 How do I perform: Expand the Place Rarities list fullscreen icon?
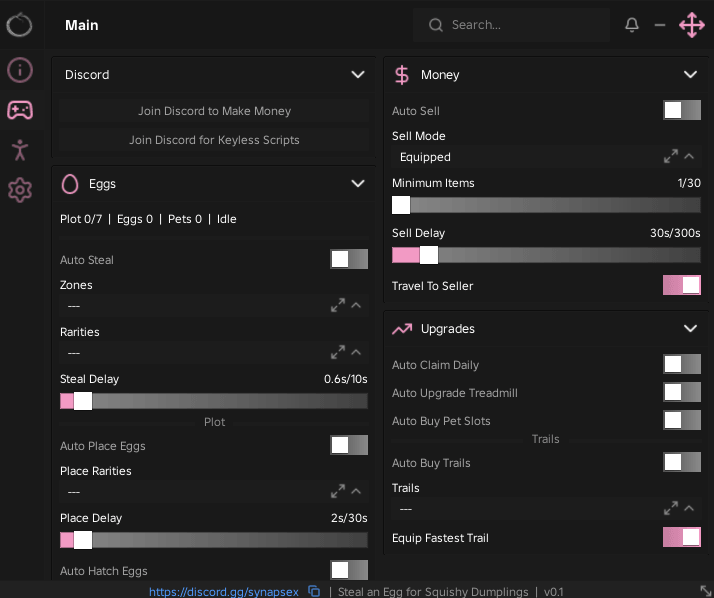(337, 491)
